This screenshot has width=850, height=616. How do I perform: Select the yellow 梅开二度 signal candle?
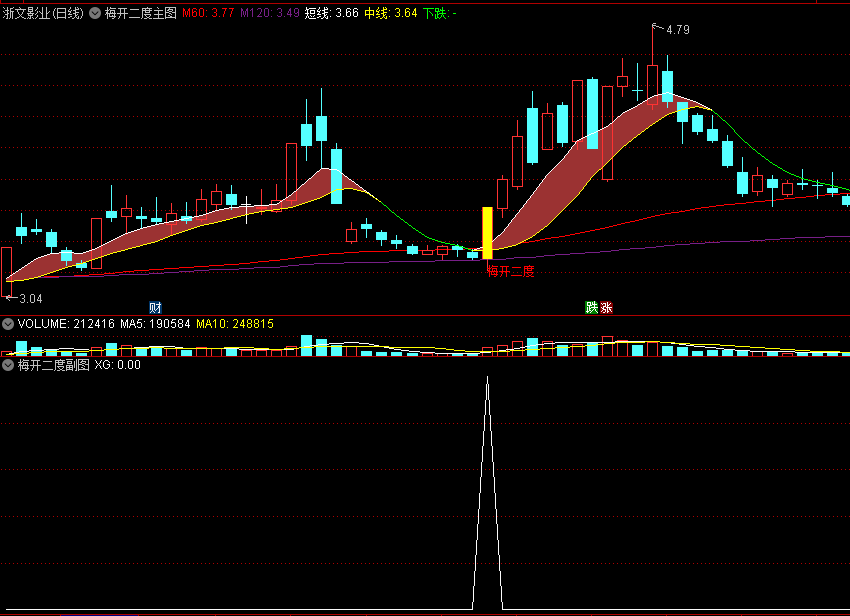pyautogui.click(x=487, y=233)
